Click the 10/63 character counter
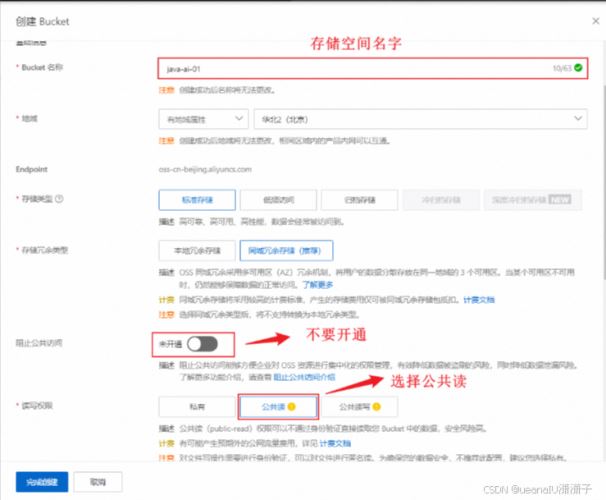Screen dimensions: 606x500 tap(562, 68)
